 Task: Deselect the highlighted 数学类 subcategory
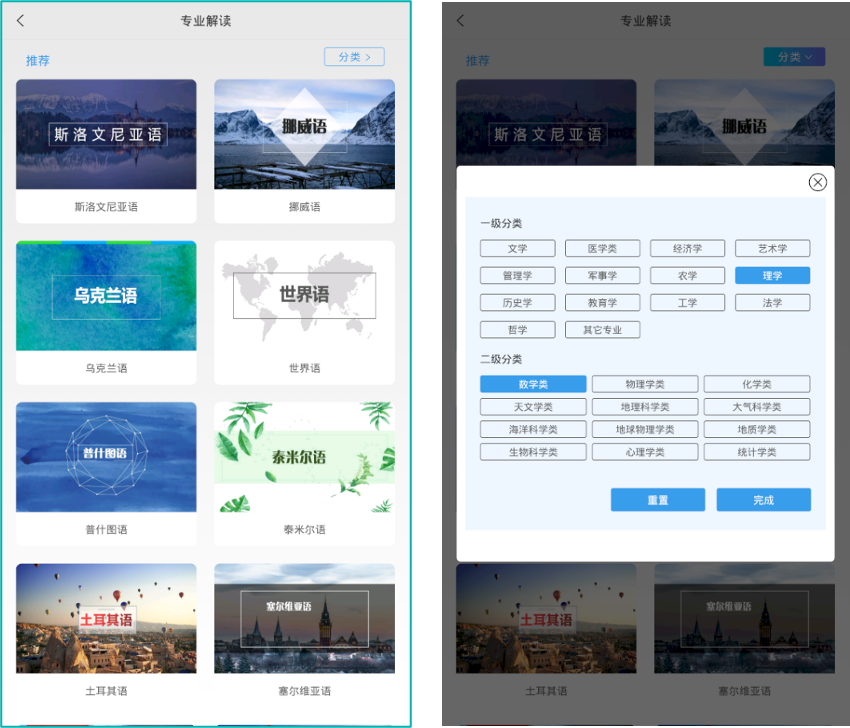[533, 384]
